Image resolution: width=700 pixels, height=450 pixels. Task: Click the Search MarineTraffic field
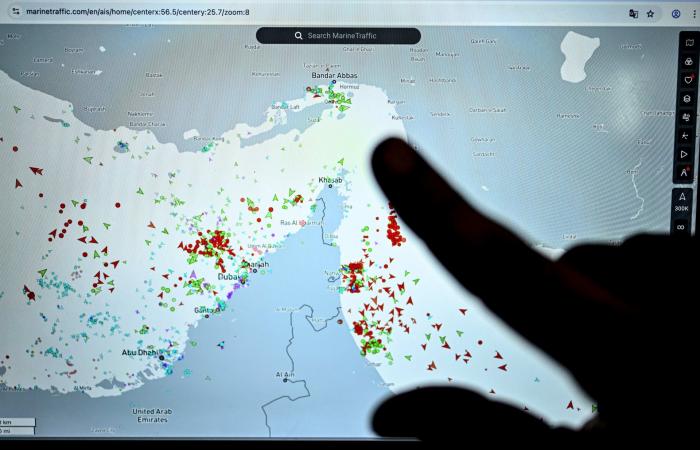[338, 35]
